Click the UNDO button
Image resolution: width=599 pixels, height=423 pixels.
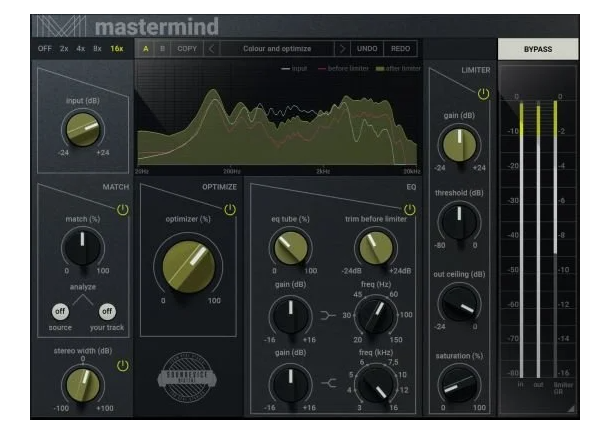pyautogui.click(x=367, y=49)
